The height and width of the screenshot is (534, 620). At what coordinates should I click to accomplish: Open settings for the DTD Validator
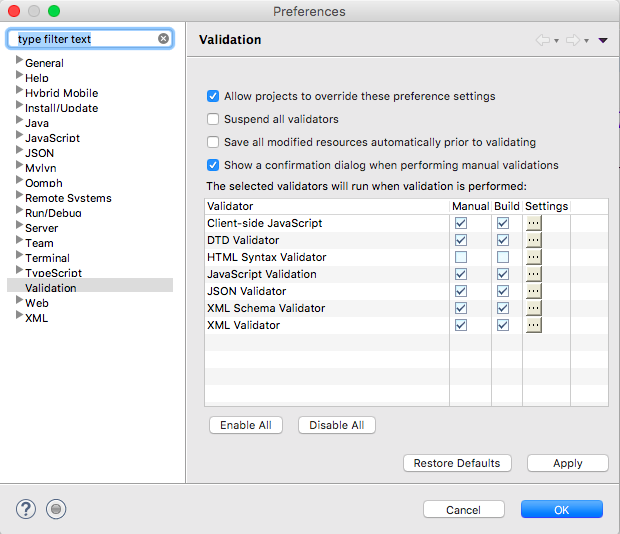tap(533, 240)
